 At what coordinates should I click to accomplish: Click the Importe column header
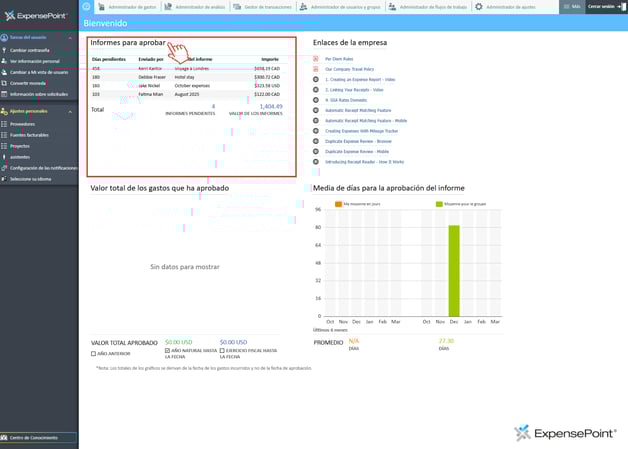[270, 59]
